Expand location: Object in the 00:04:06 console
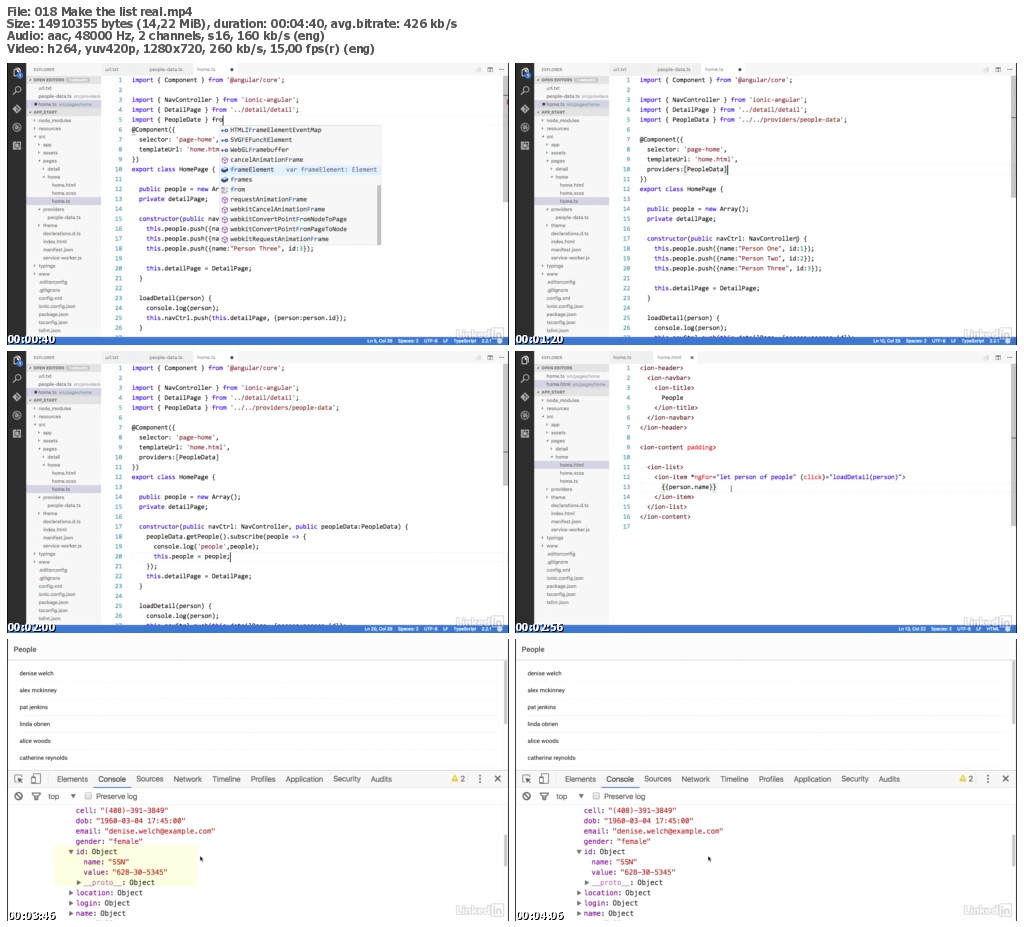1024x927 pixels. click(x=579, y=893)
